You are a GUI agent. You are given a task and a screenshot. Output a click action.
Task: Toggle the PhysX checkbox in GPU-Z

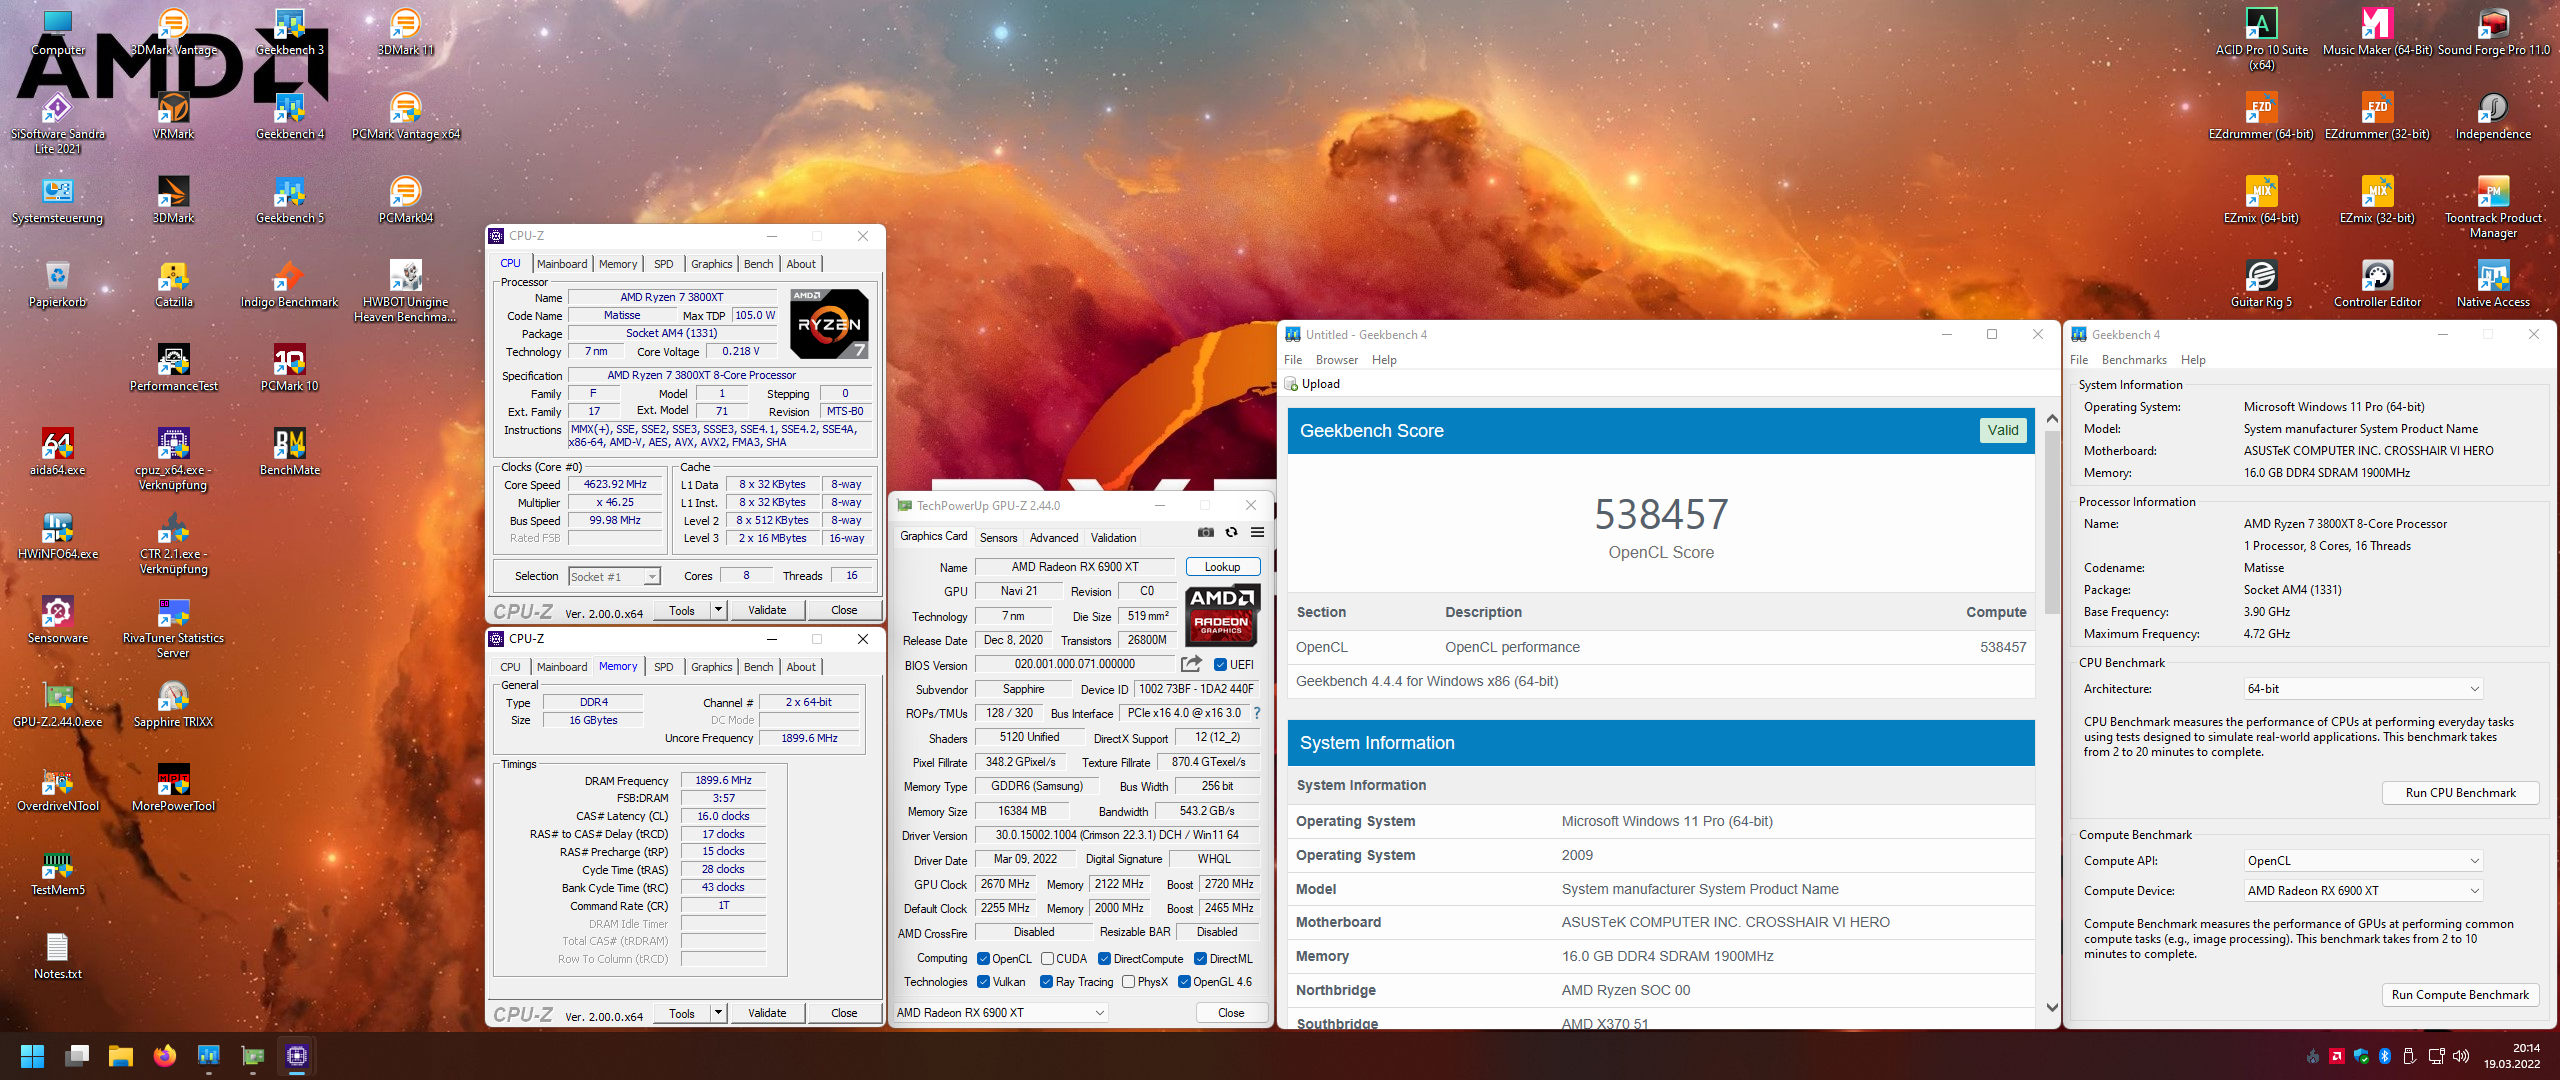click(x=1128, y=982)
